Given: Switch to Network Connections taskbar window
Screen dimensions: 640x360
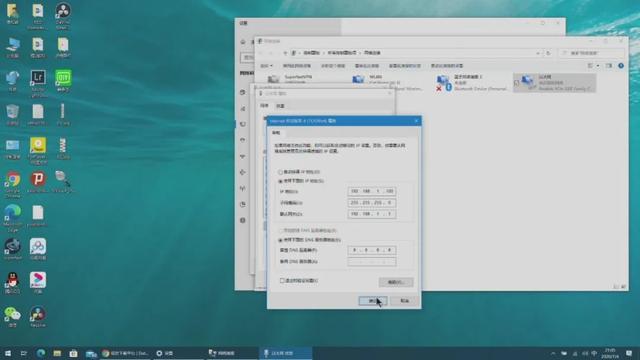Looking at the screenshot, I should tap(231, 353).
